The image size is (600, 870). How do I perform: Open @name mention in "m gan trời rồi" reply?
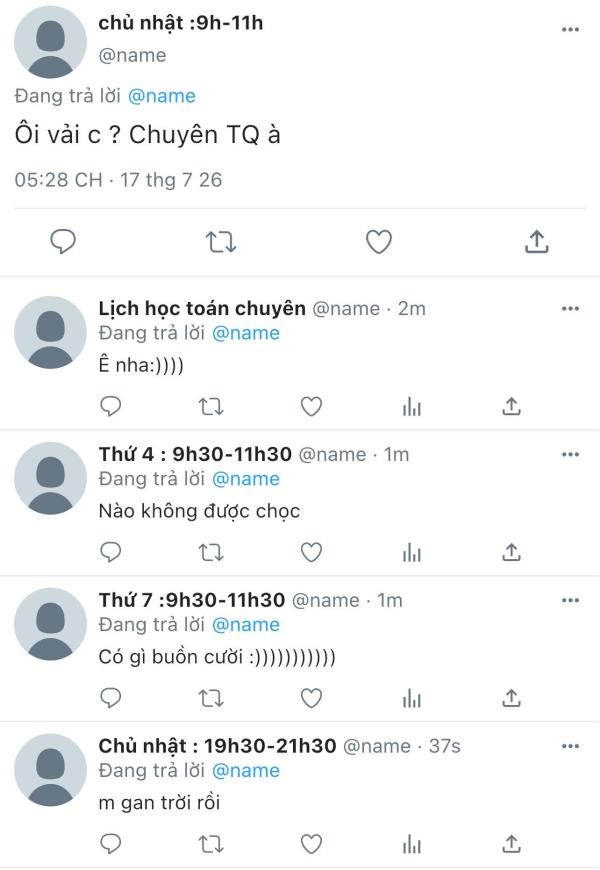(x=246, y=771)
